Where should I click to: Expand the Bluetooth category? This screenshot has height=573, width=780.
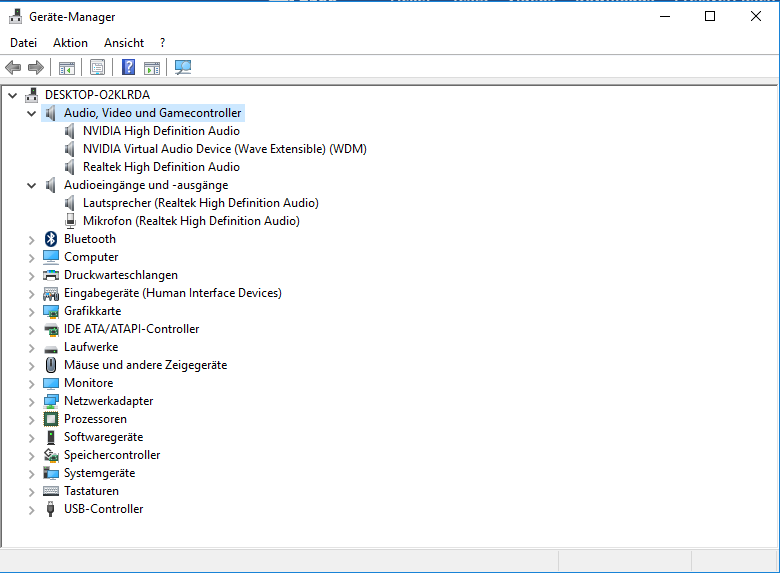tap(31, 240)
